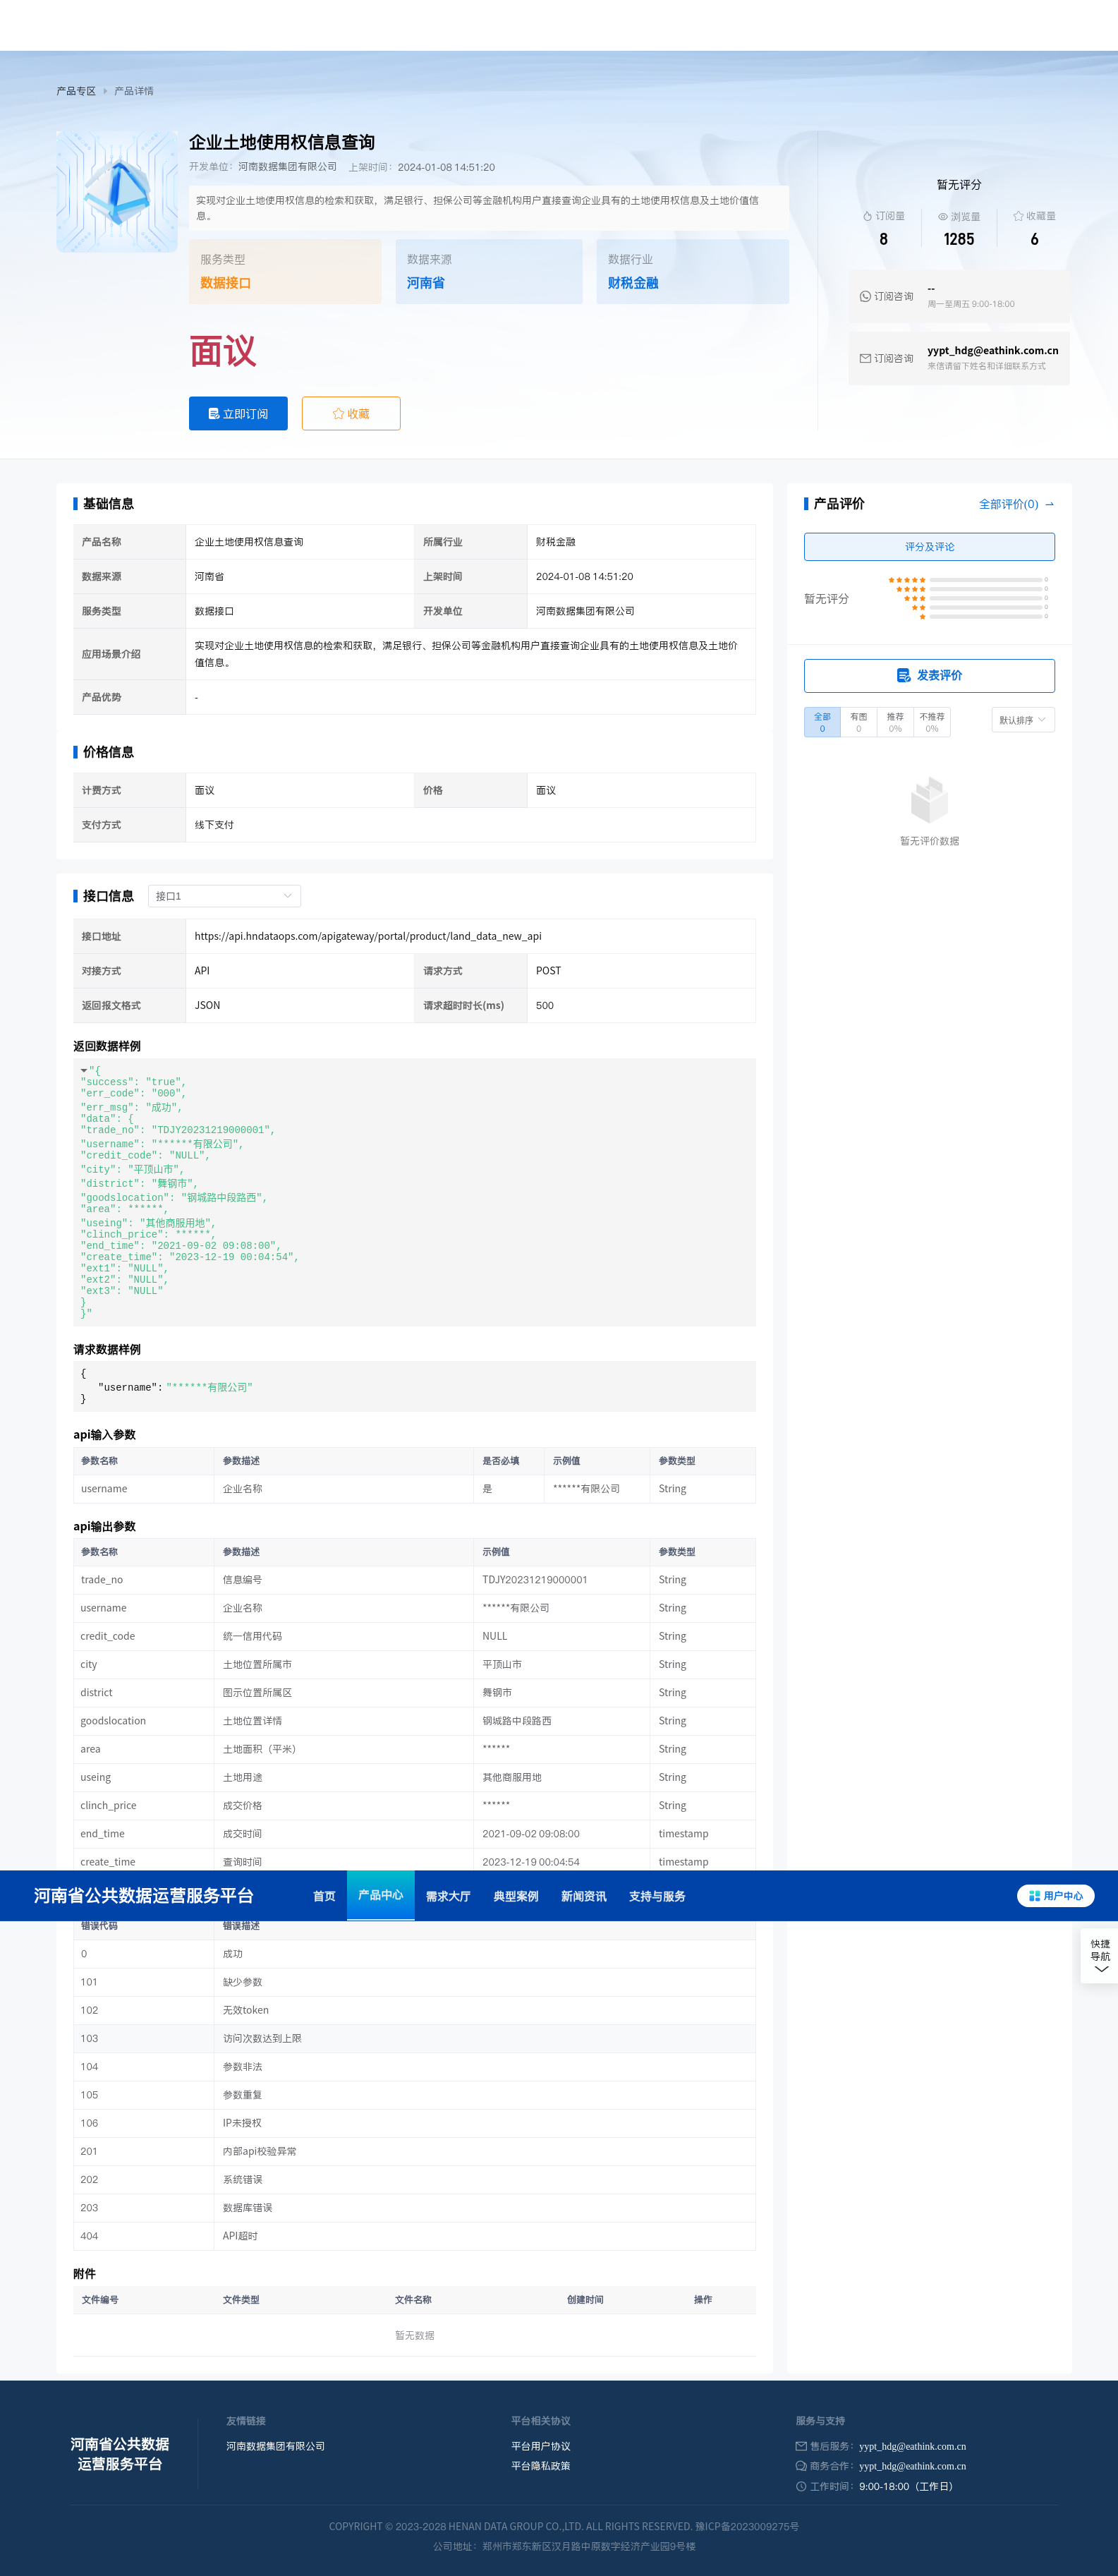Screen dimensions: 1118x2576
Task: Click the 产品专区 breadcrumb link
Action: (x=76, y=91)
